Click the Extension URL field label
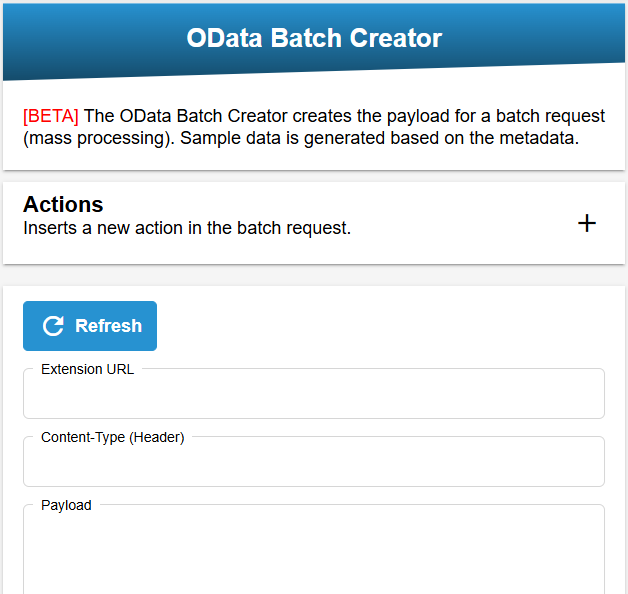This screenshot has width=628, height=594. [x=87, y=369]
